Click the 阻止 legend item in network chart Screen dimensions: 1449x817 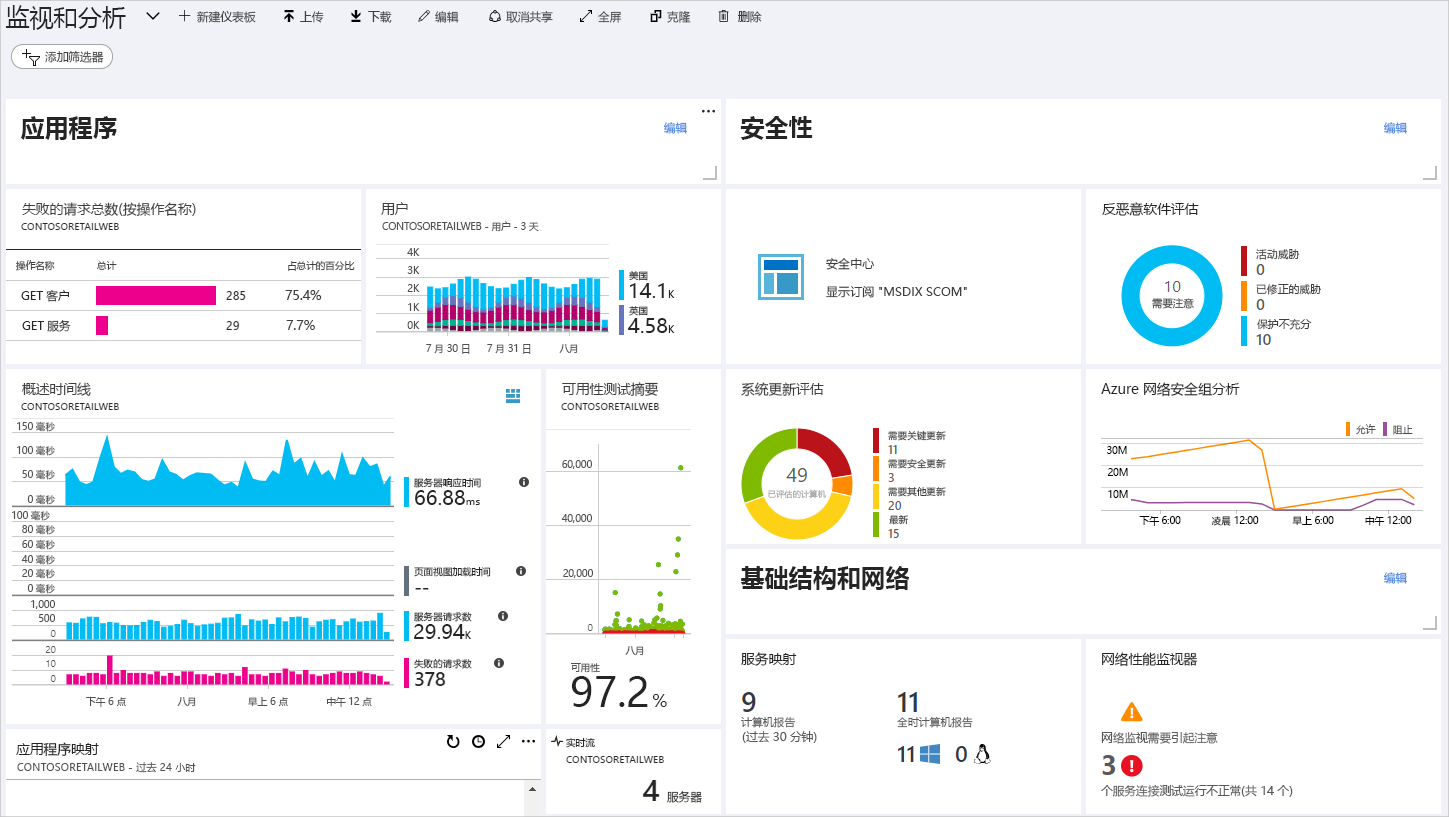[x=1398, y=429]
